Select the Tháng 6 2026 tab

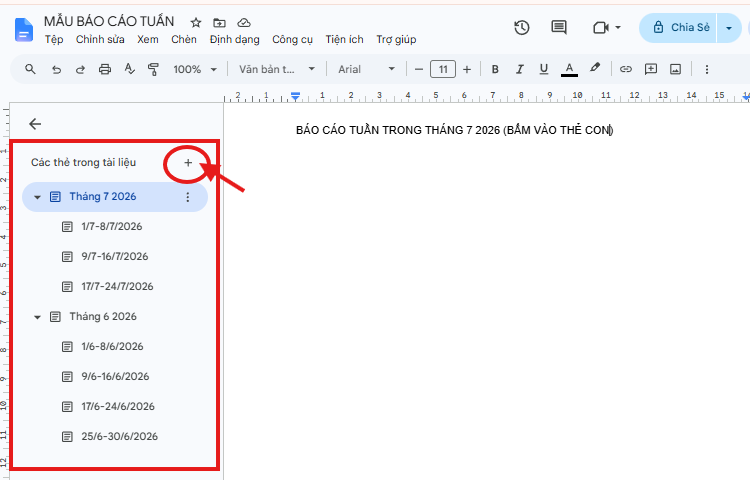[x=103, y=316]
